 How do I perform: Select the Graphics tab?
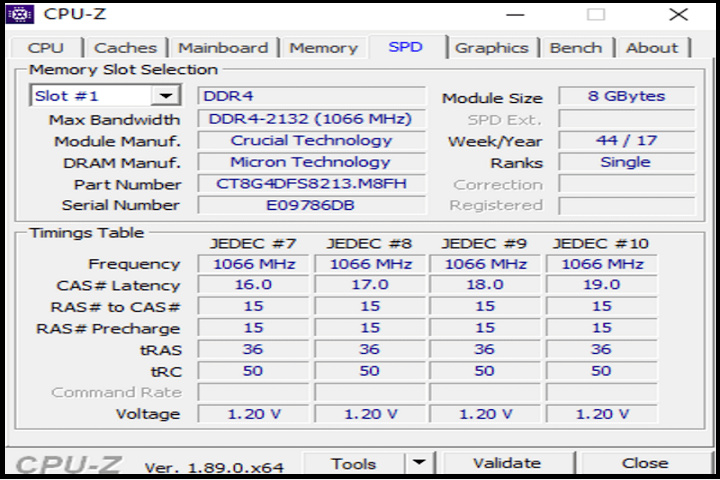click(x=491, y=48)
